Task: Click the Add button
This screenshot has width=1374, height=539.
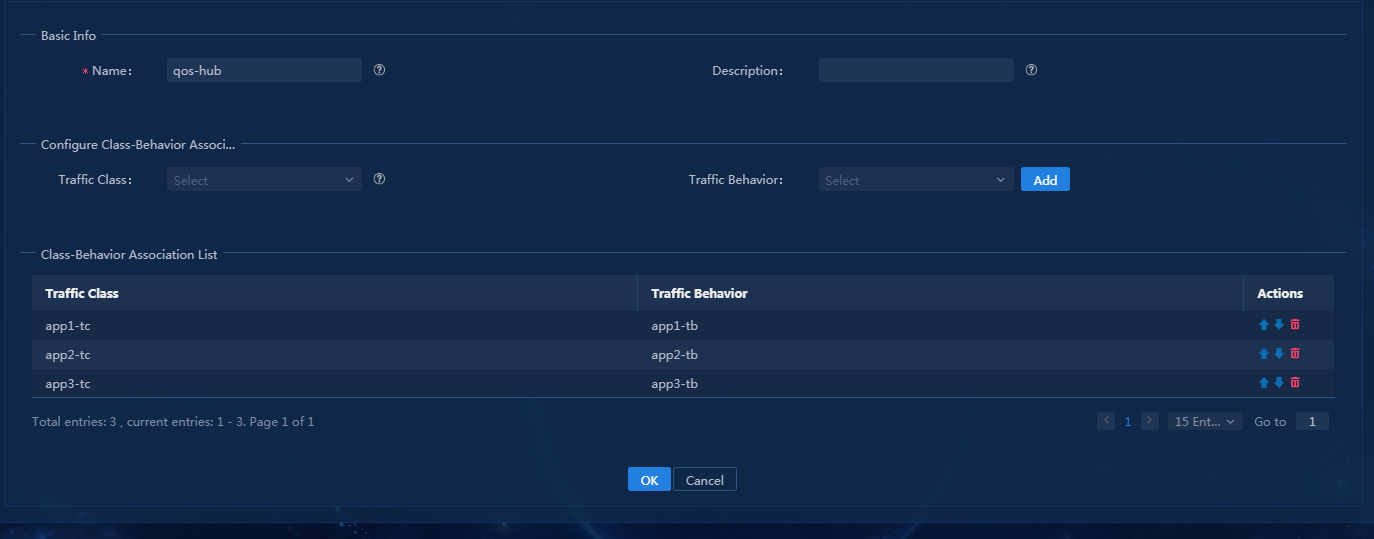Action: 1045,180
